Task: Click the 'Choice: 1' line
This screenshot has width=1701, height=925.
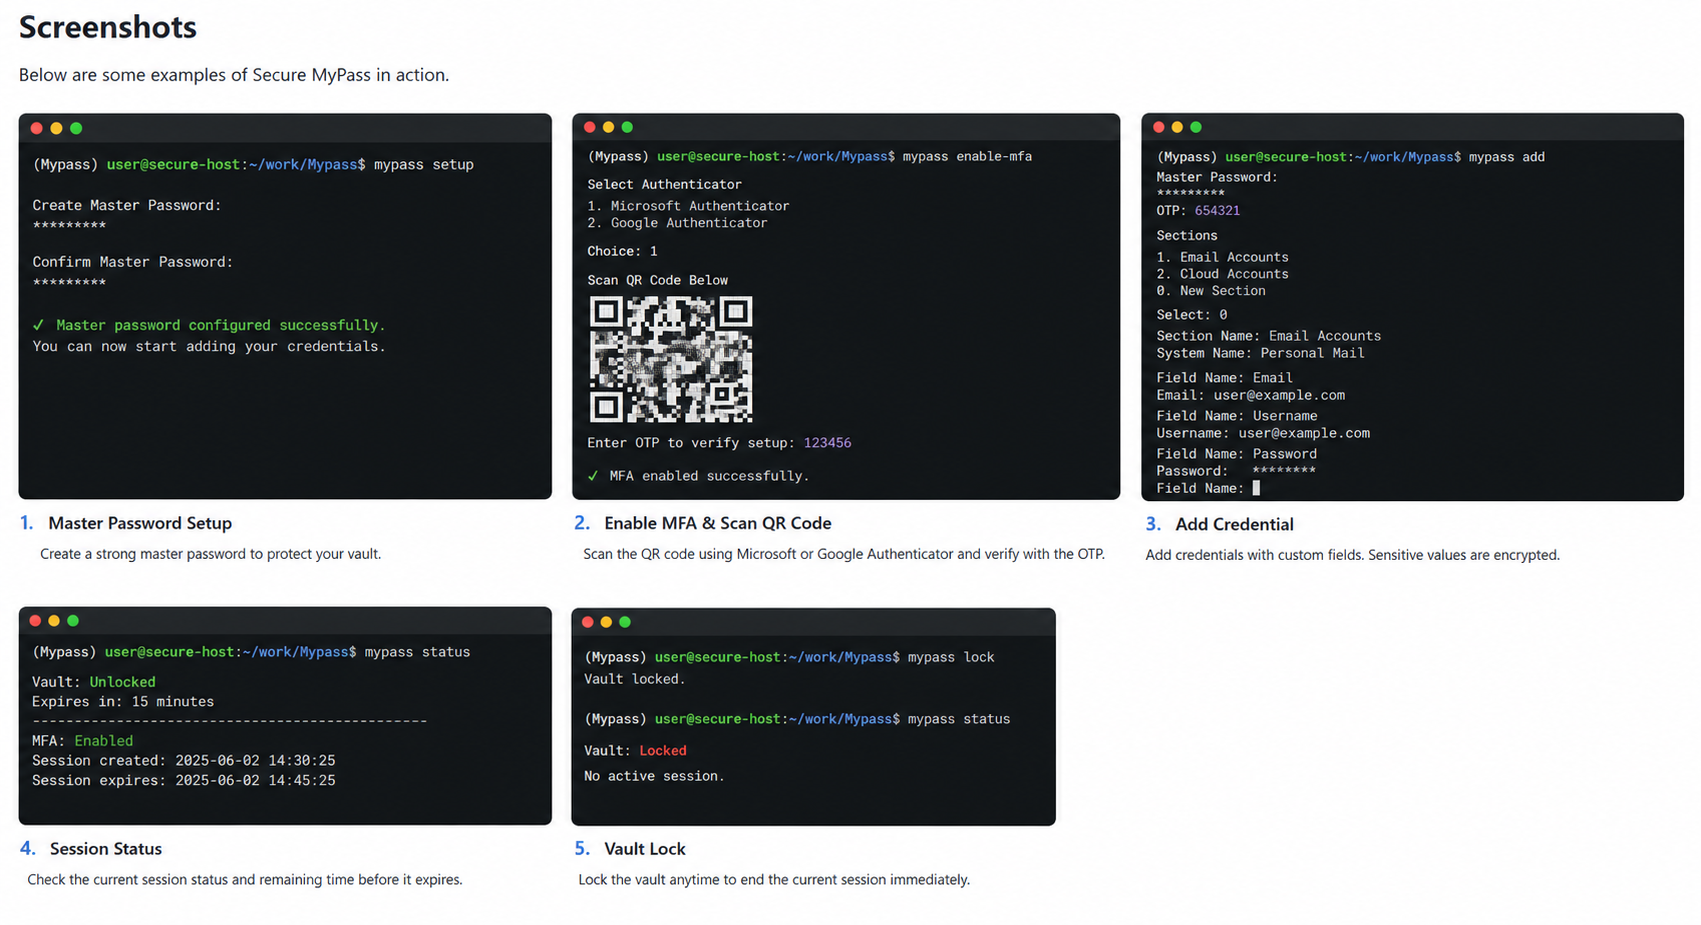Action: click(x=622, y=252)
